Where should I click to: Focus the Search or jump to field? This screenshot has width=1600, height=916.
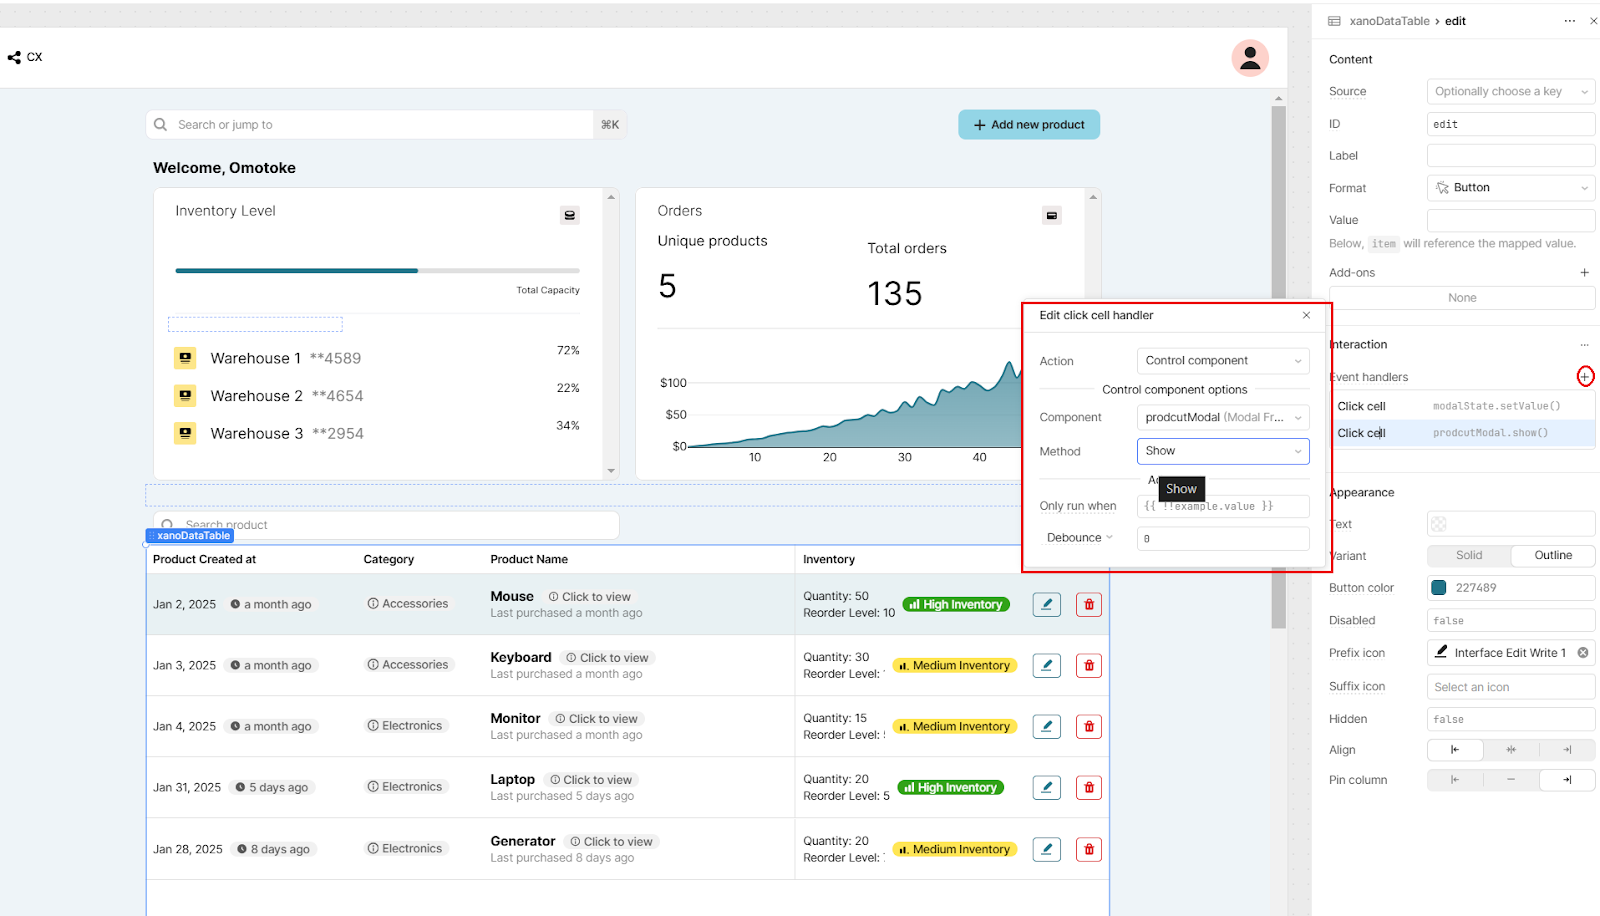370,125
